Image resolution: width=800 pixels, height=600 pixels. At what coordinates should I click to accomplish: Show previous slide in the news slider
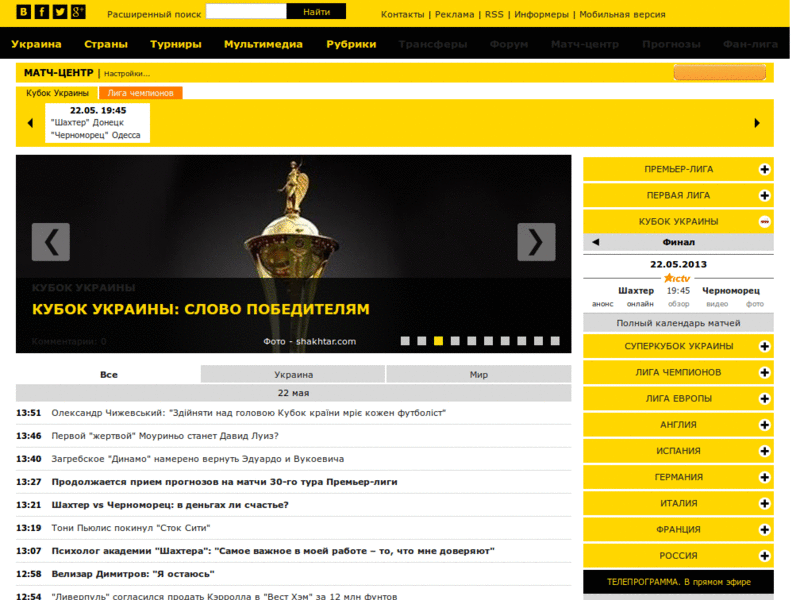pyautogui.click(x=51, y=242)
